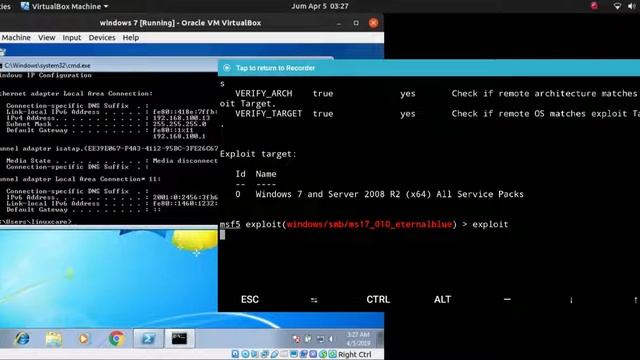Image resolution: width=640 pixels, height=360 pixels.
Task: Click recorder circle icon in teal banner
Action: coord(227,68)
